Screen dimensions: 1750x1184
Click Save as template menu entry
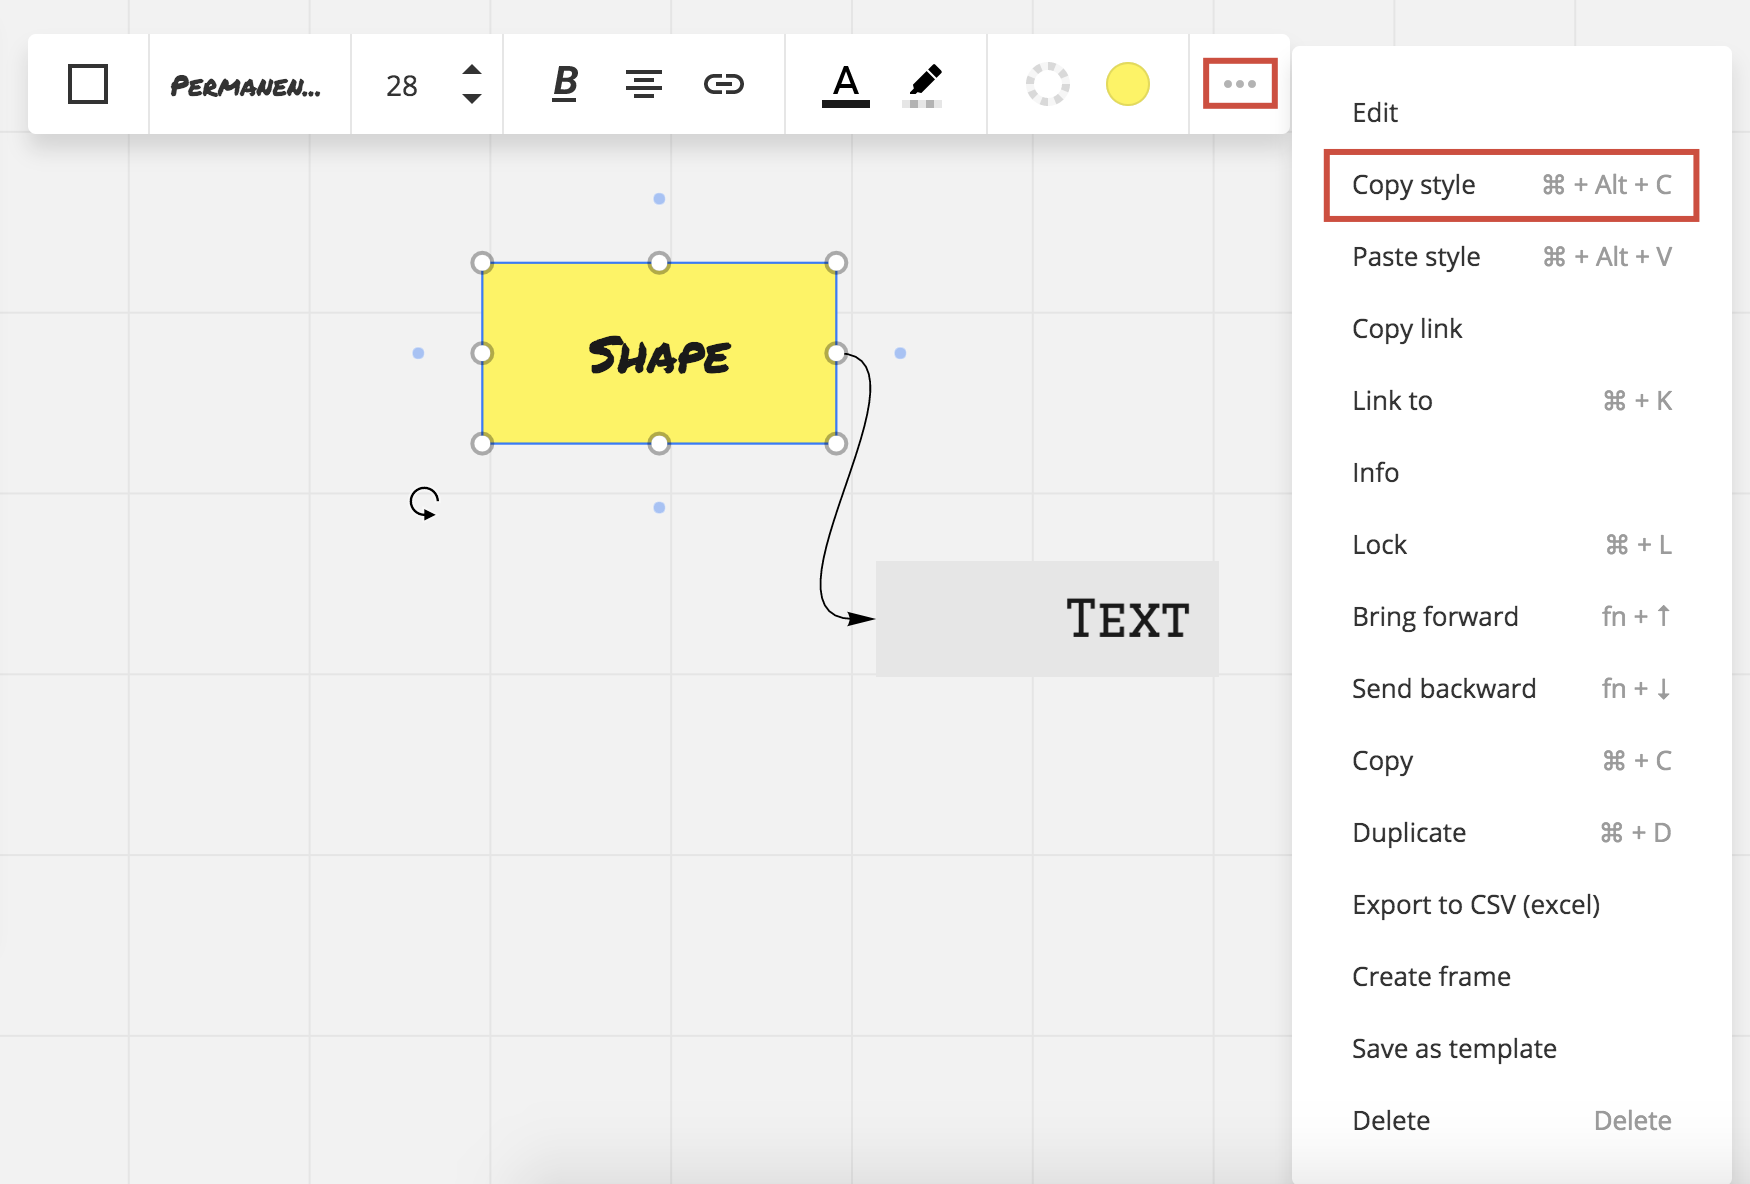[x=1454, y=1049]
